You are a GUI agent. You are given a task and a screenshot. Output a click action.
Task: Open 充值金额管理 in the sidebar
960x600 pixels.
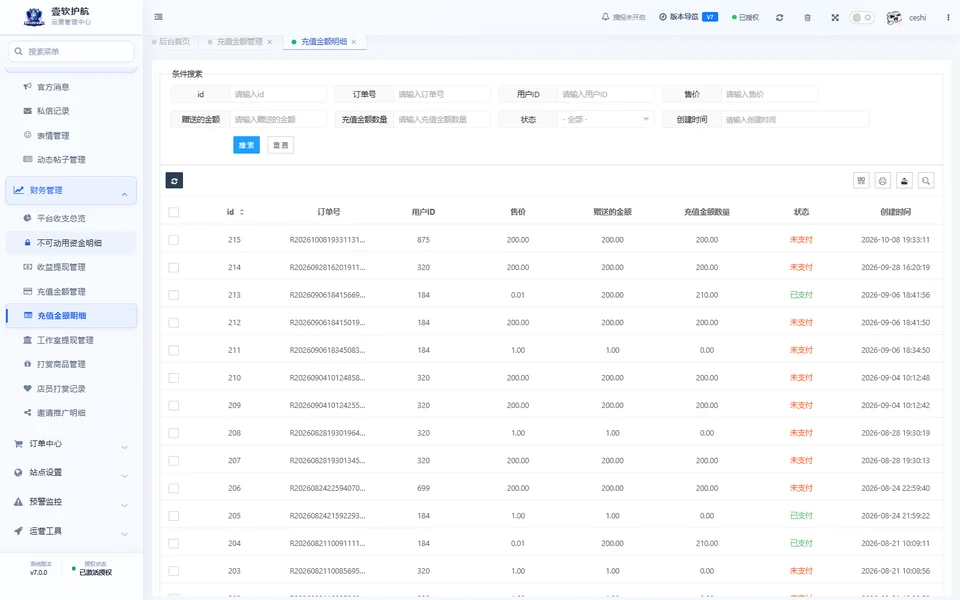(61, 291)
